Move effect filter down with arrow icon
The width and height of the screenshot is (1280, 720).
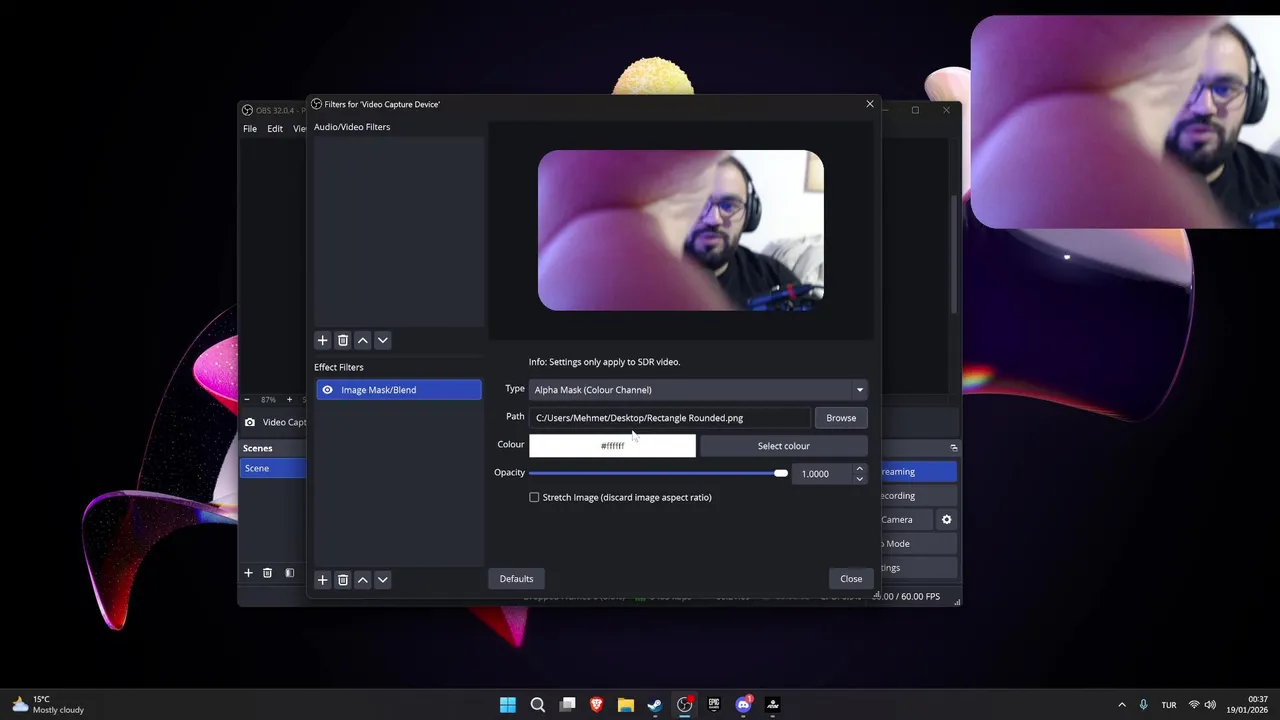pyautogui.click(x=382, y=579)
